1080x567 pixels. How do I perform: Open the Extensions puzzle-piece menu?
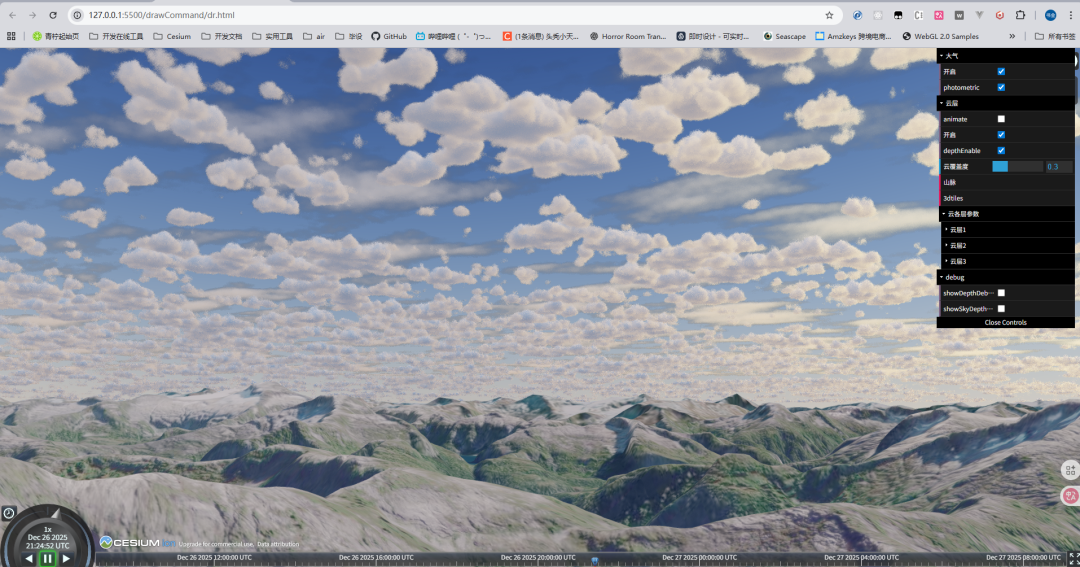pos(1020,14)
